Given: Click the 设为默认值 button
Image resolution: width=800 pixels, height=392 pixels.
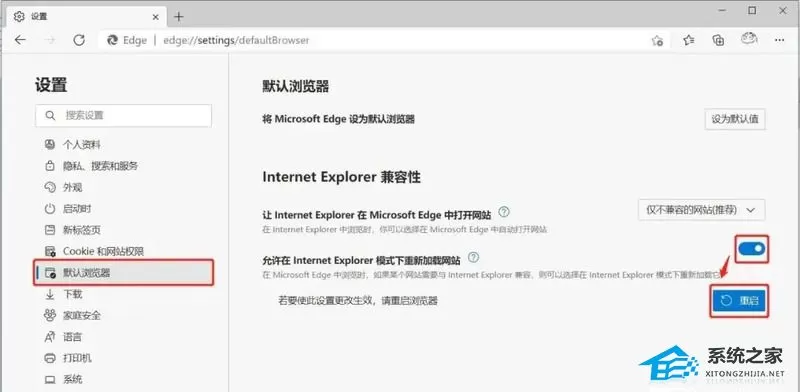Looking at the screenshot, I should [x=735, y=119].
